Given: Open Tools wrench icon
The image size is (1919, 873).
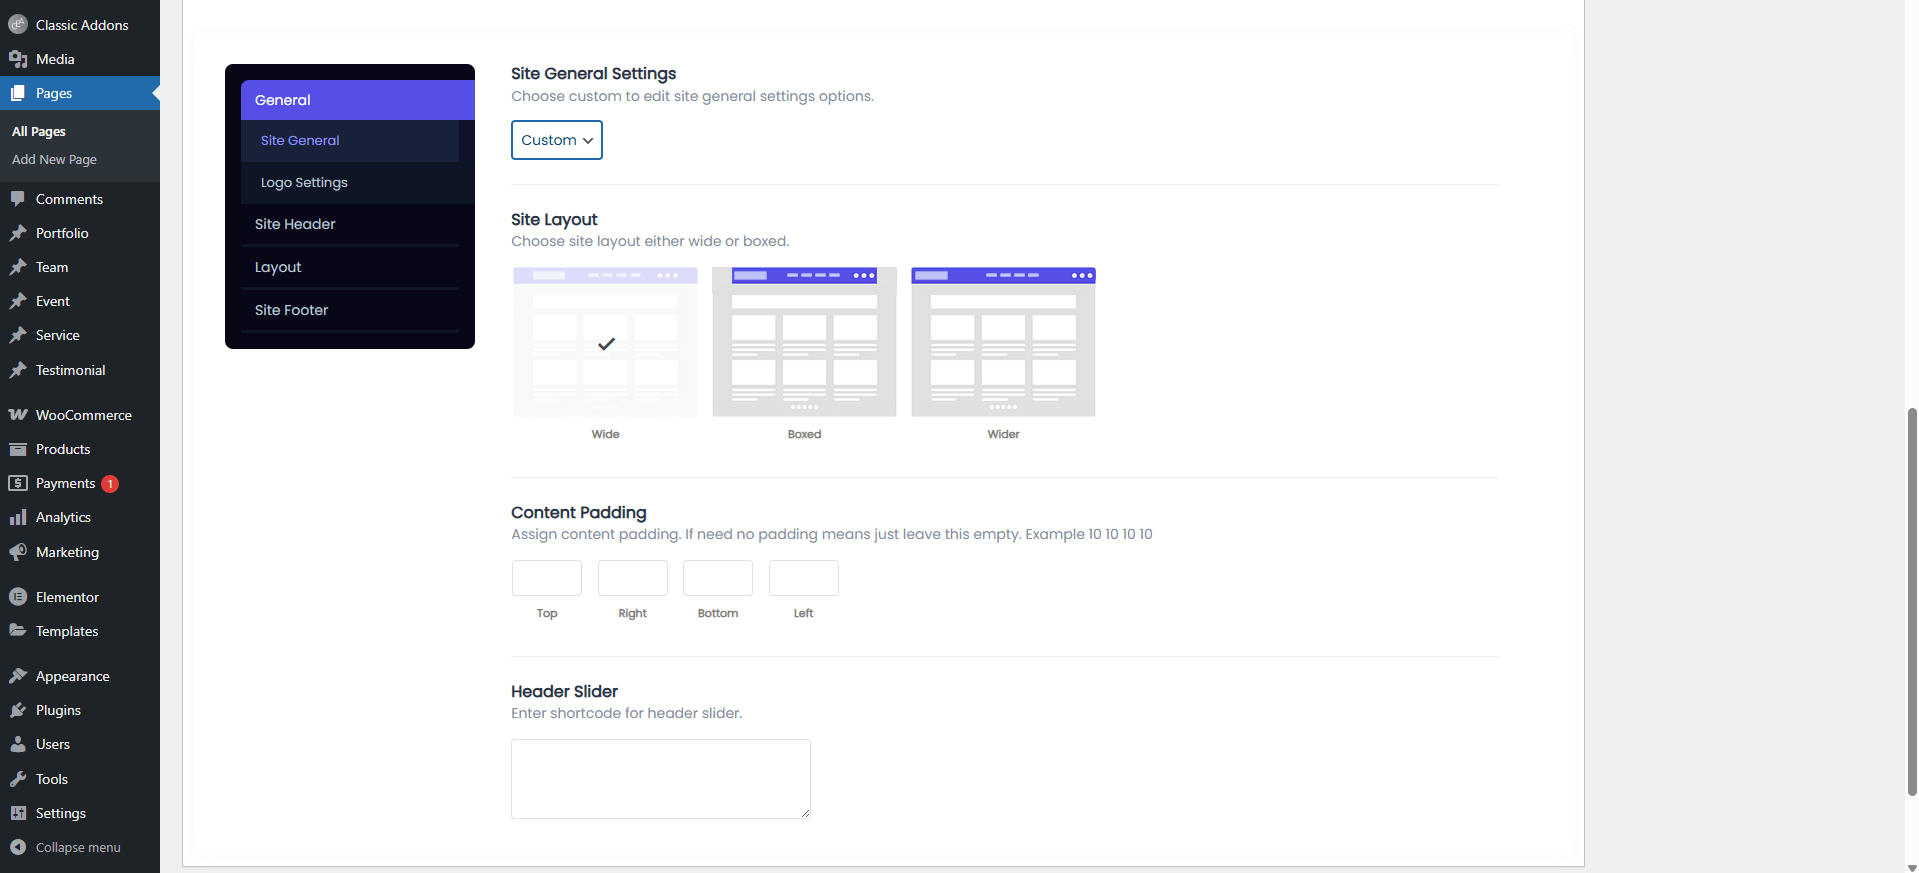Looking at the screenshot, I should tap(18, 779).
